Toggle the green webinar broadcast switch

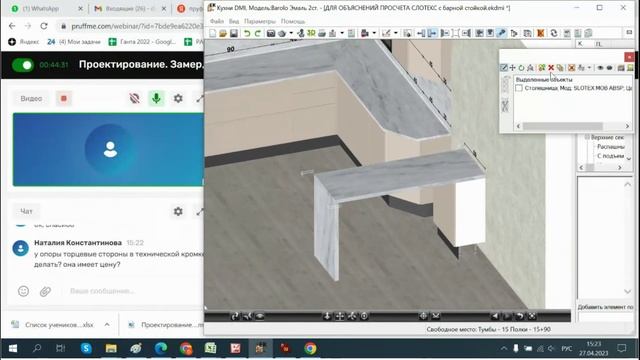point(23,65)
